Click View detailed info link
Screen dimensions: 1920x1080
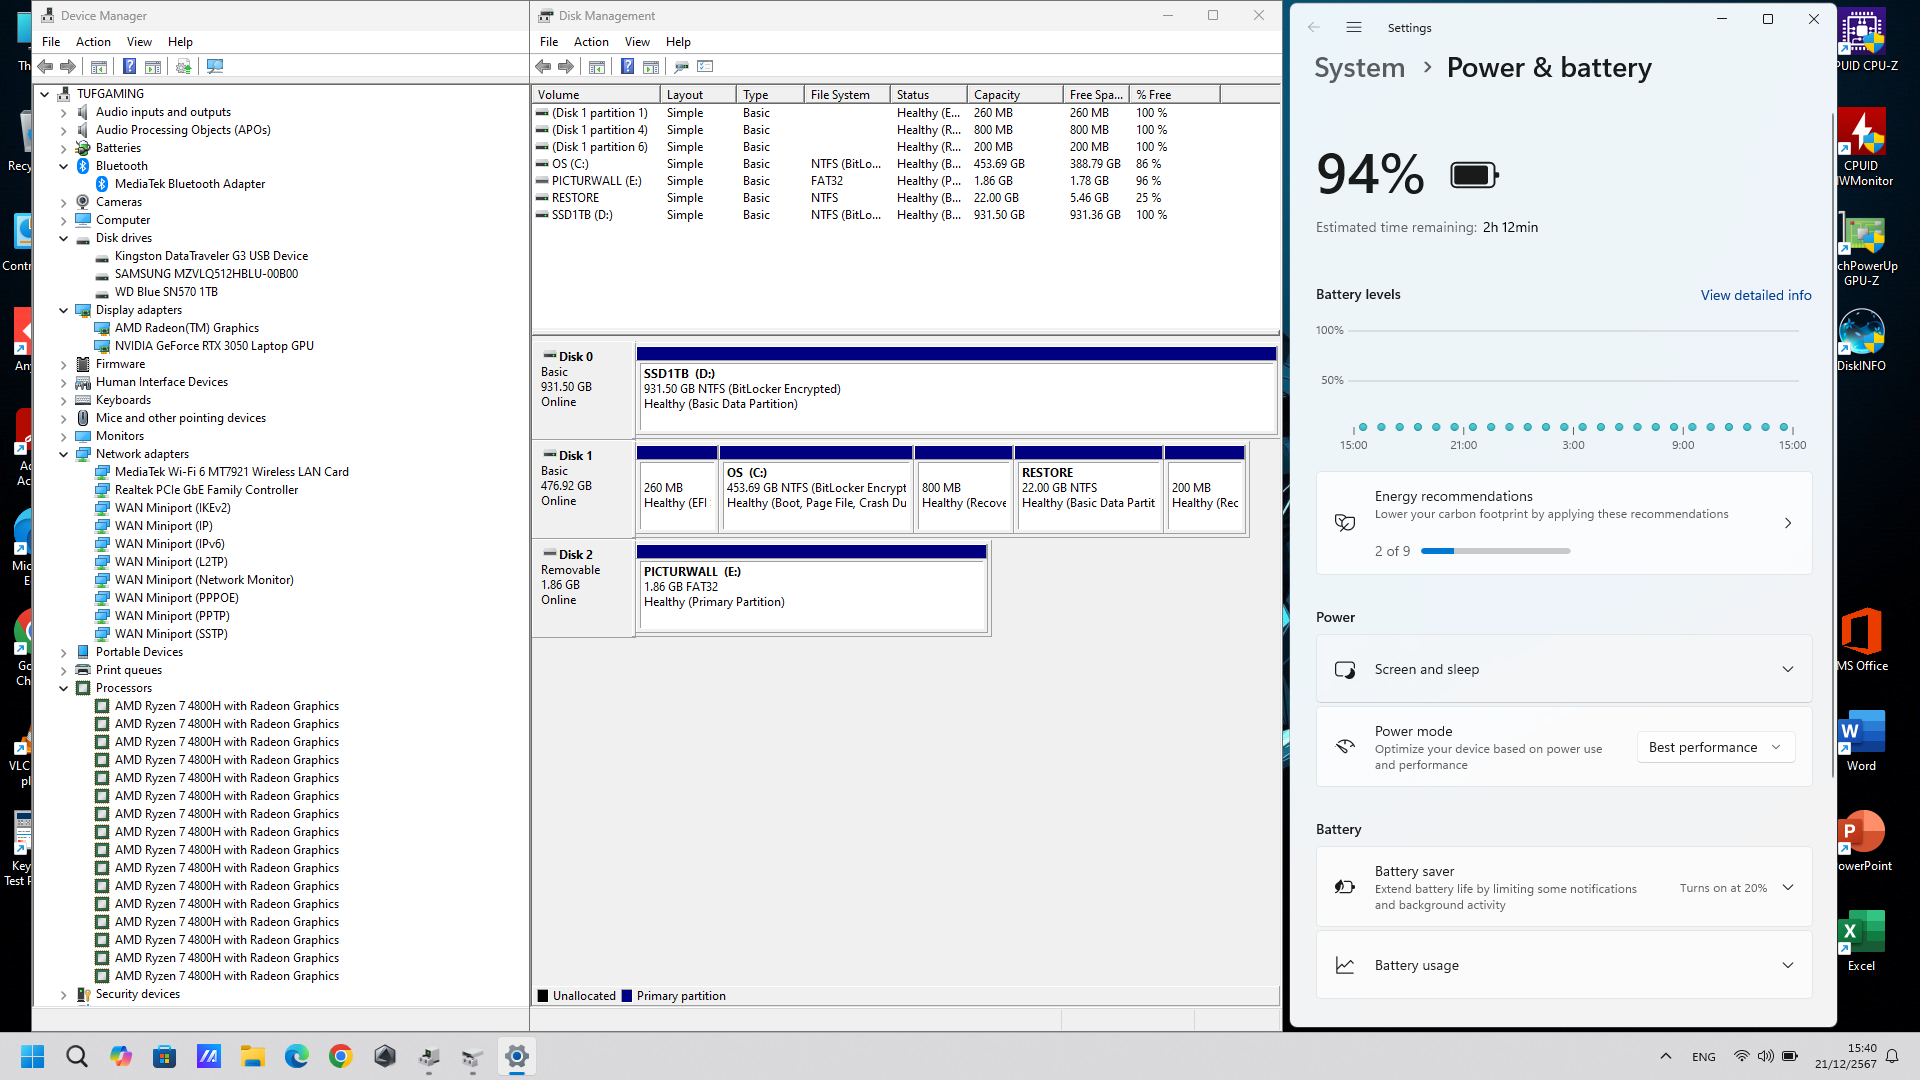(x=1756, y=295)
